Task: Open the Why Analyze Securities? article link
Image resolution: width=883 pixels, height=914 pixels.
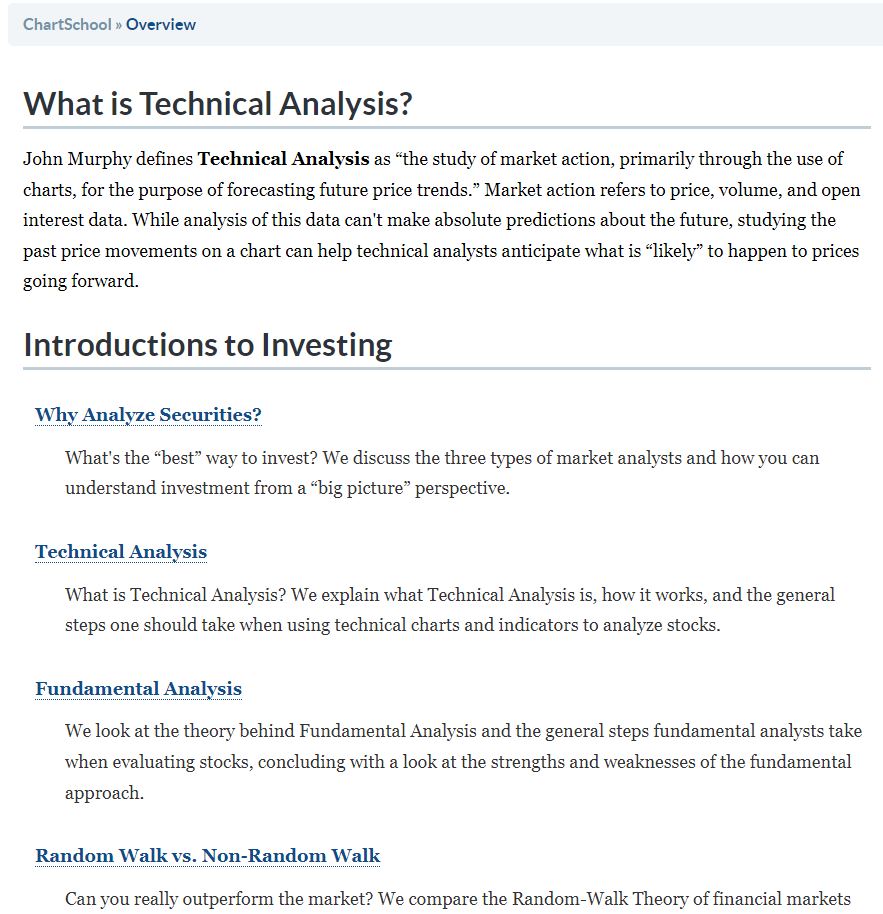Action: (x=148, y=414)
